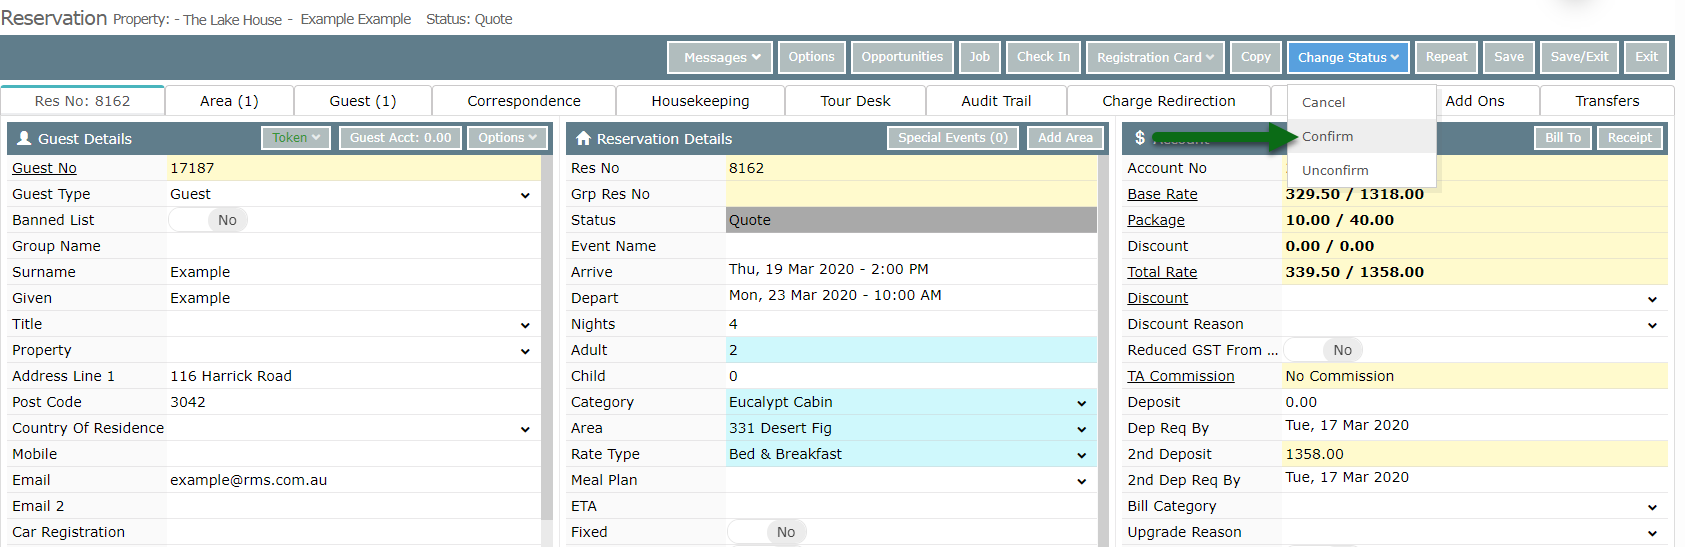Click the Guest Details panel vertical scrollbar

546,337
